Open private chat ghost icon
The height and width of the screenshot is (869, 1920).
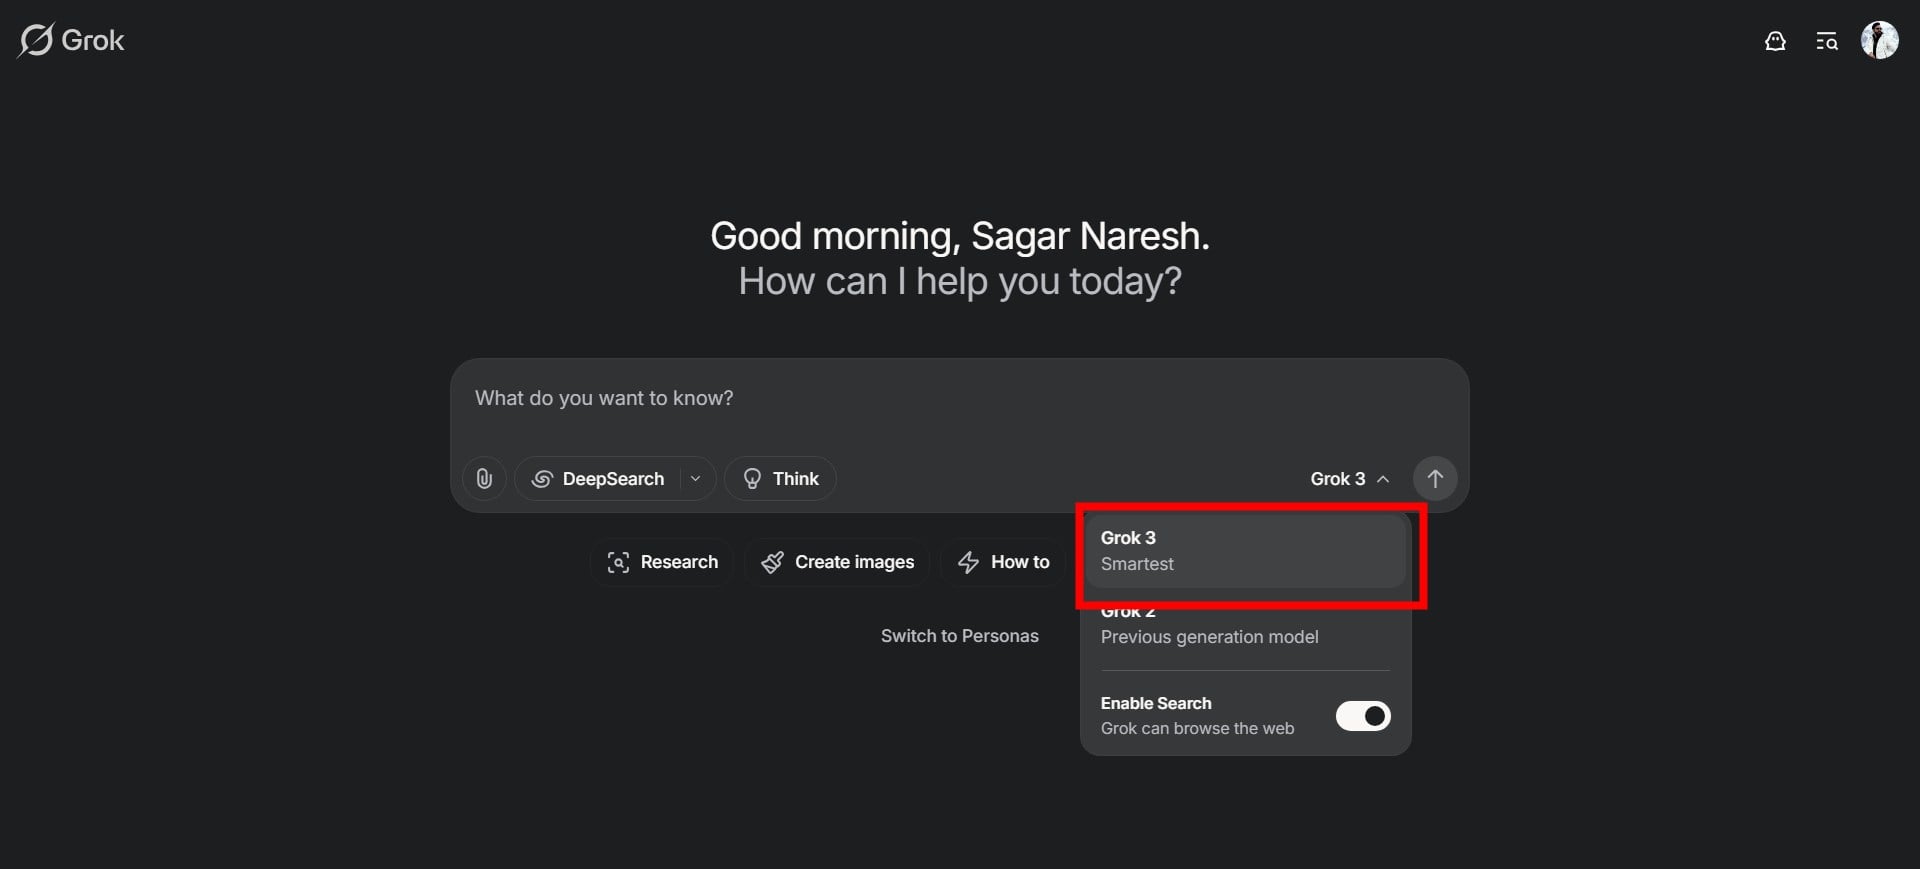(x=1775, y=41)
